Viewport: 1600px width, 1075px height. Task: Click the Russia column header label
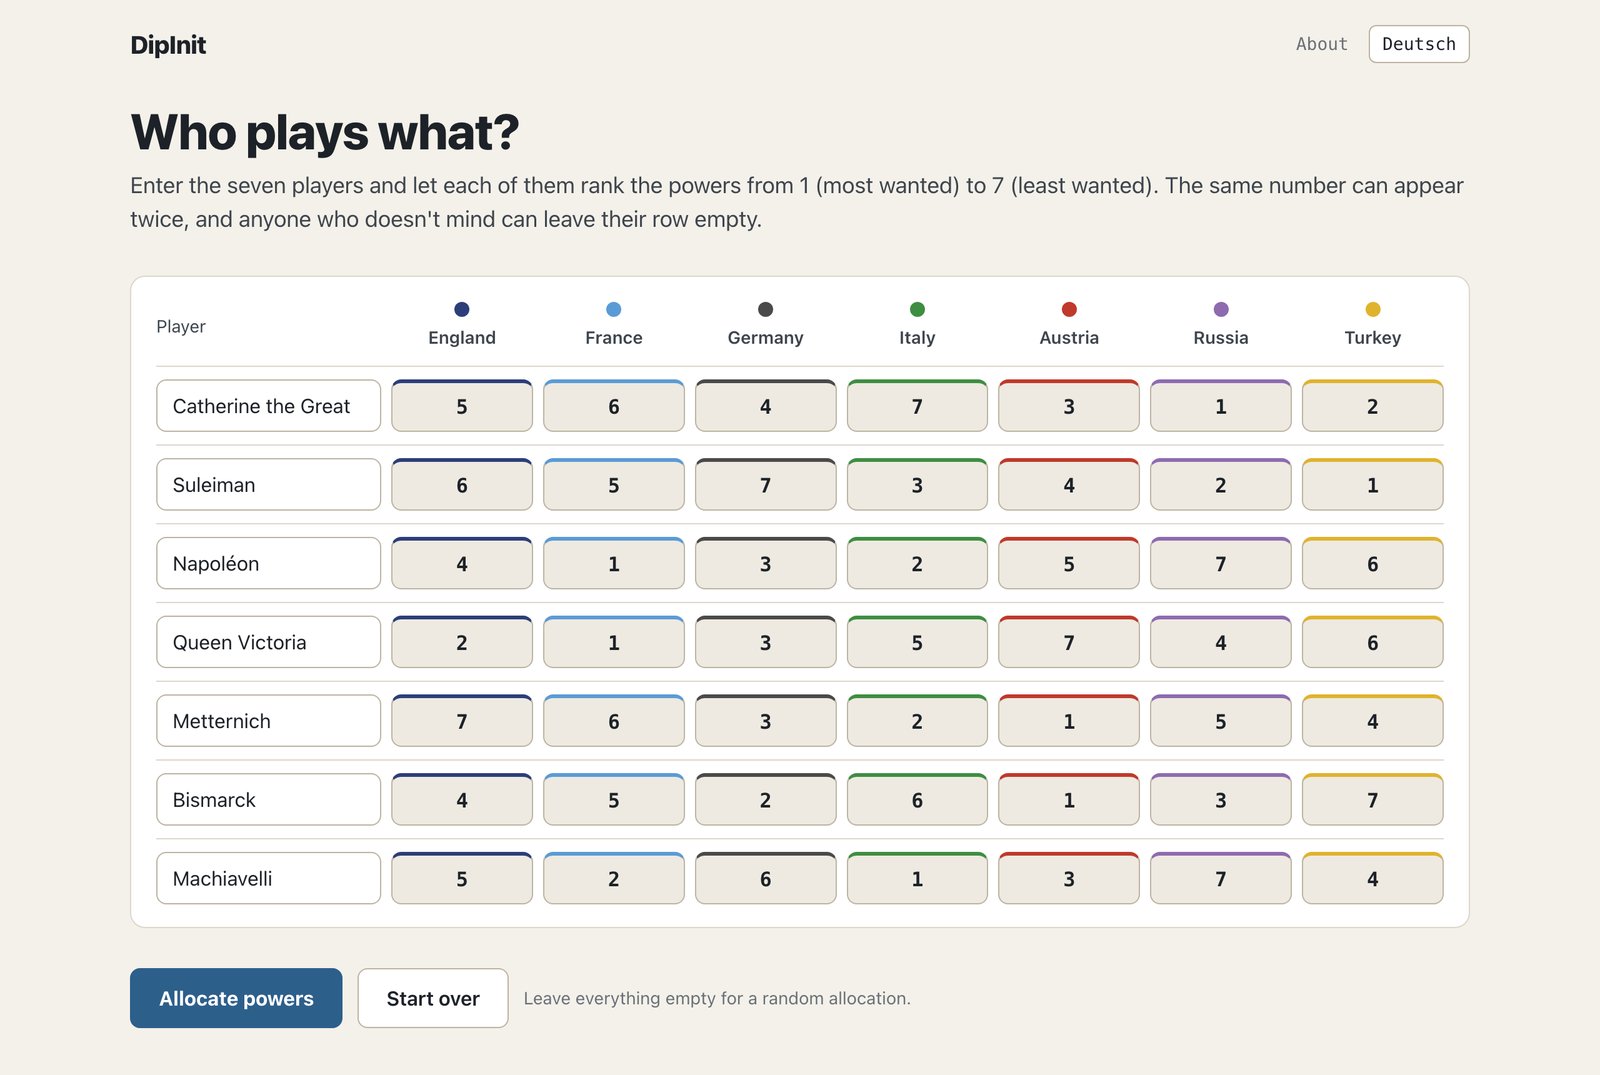click(x=1221, y=338)
